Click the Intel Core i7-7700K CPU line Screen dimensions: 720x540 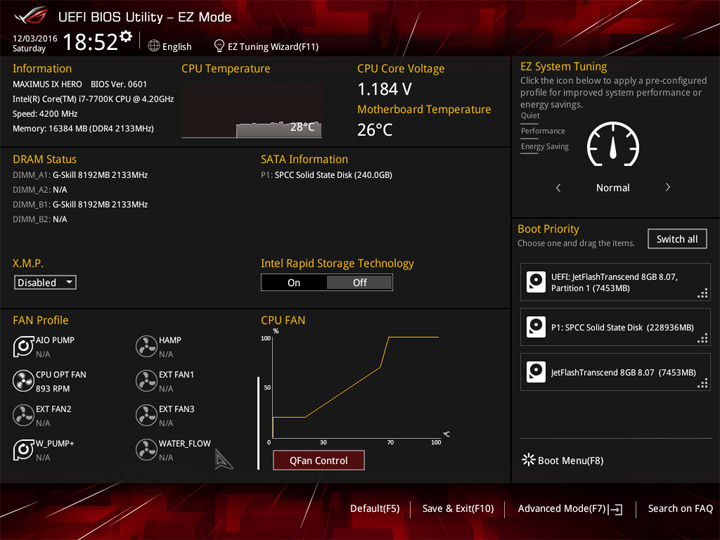(93, 99)
